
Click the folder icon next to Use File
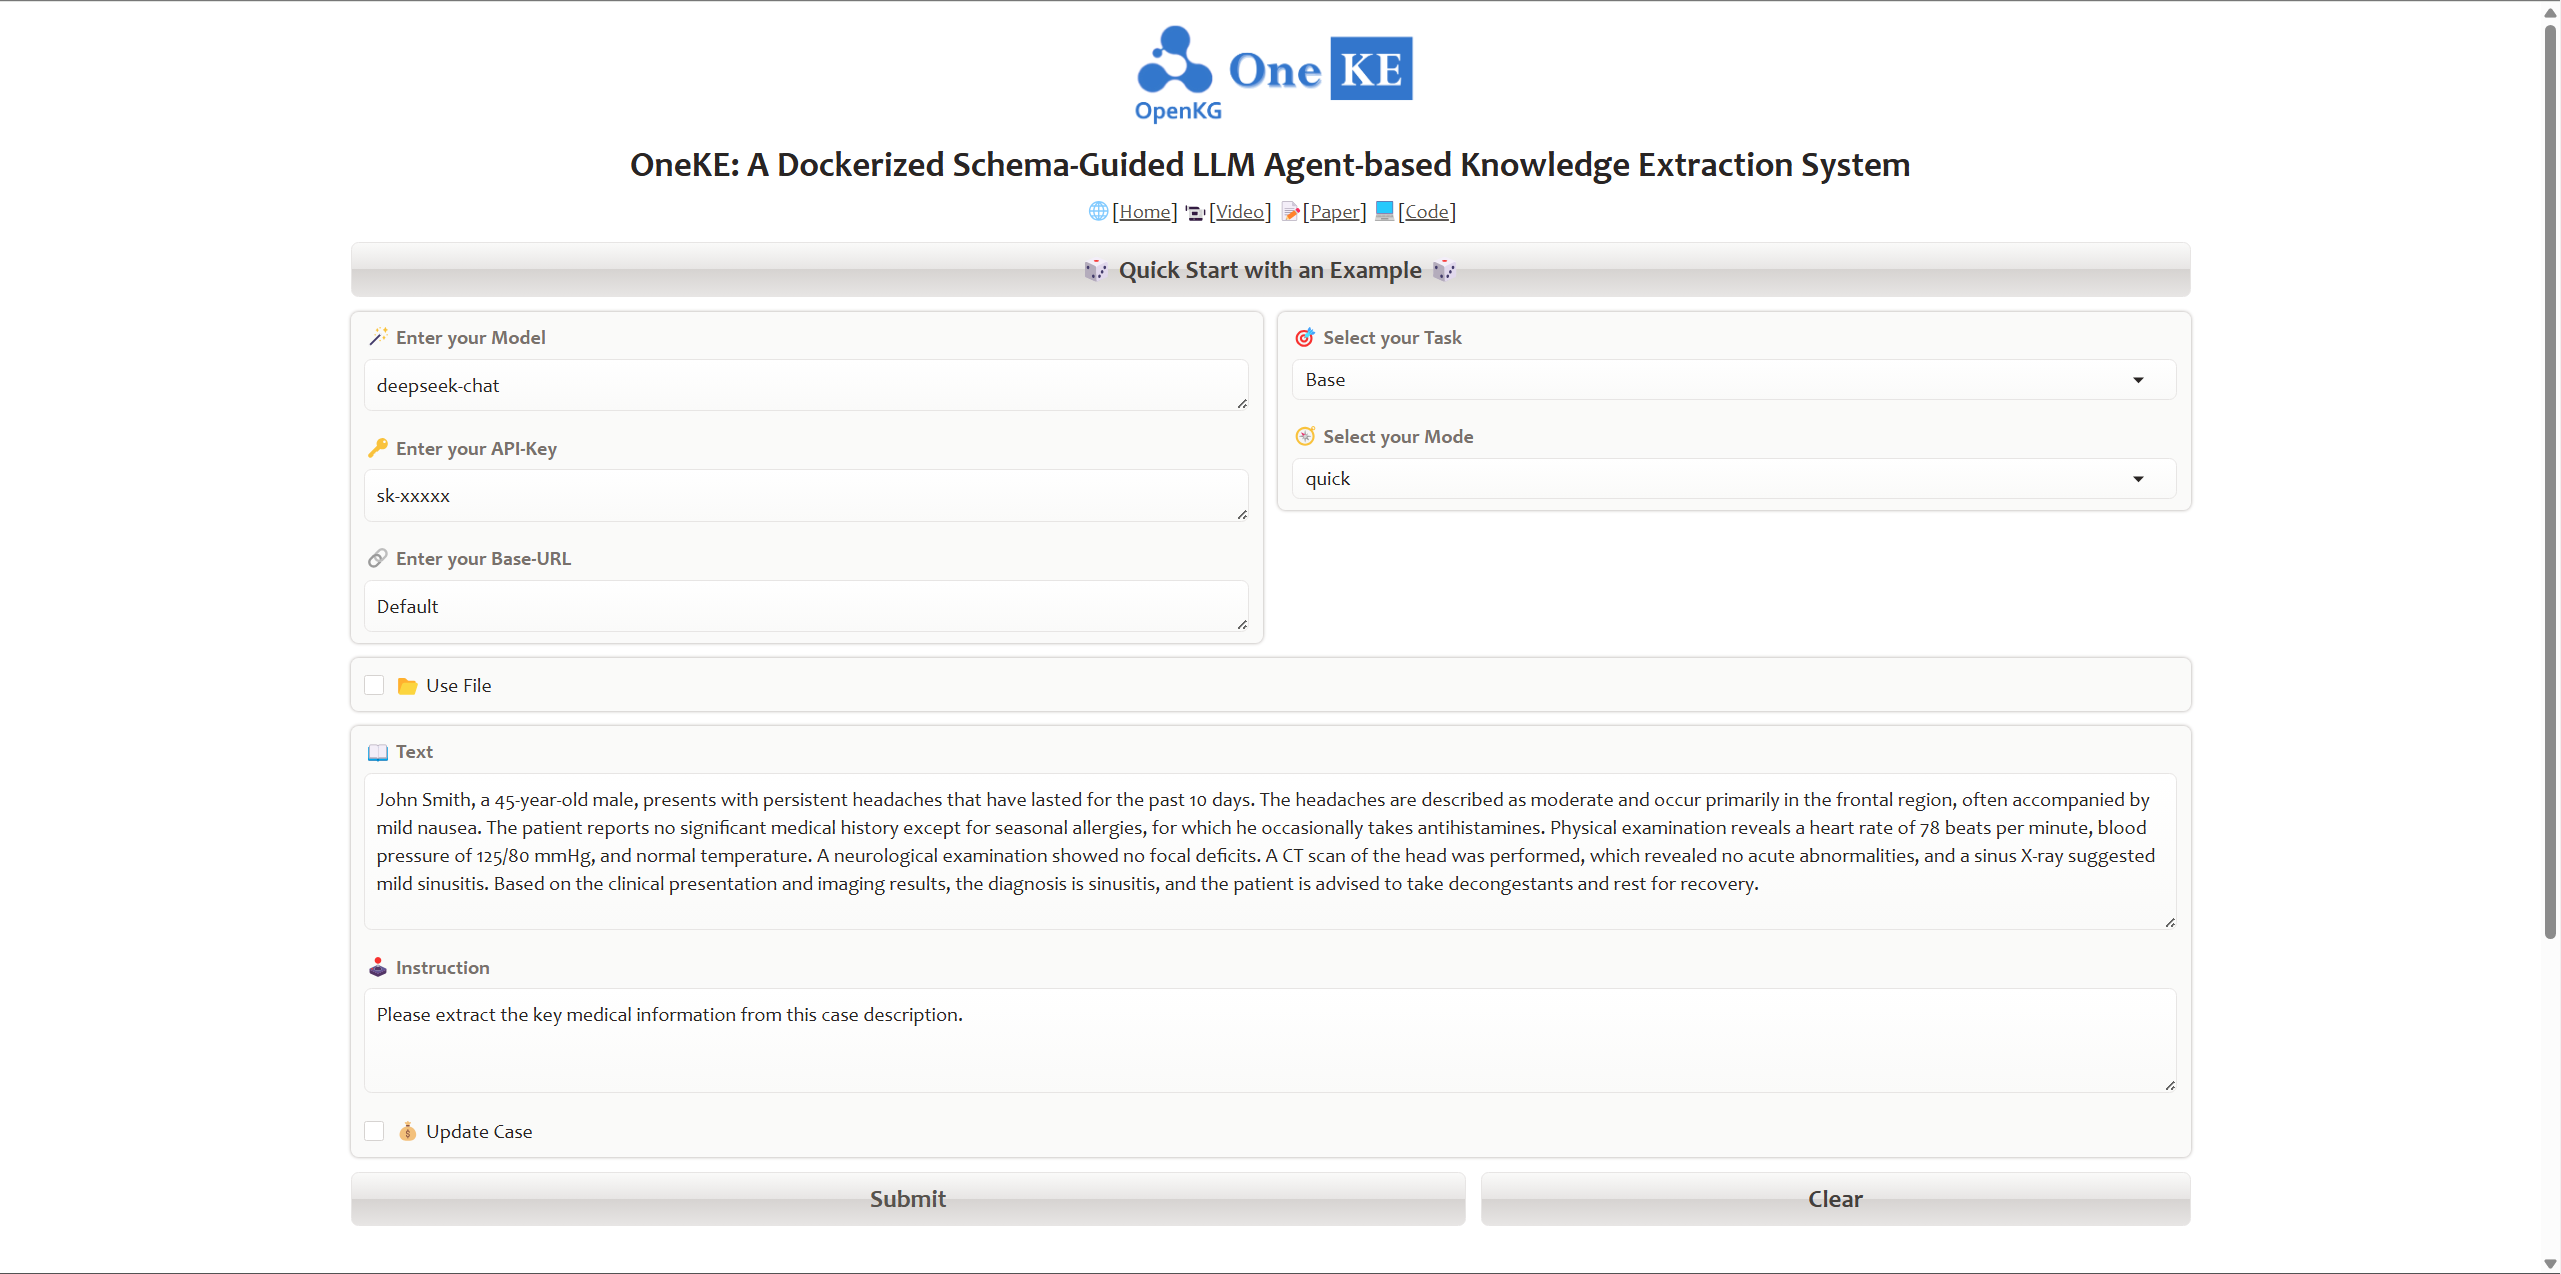tap(407, 686)
